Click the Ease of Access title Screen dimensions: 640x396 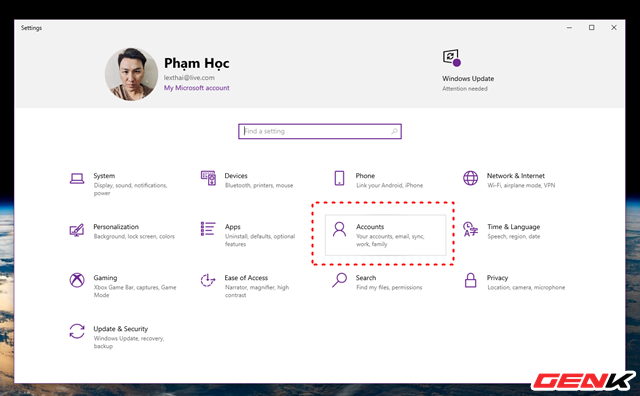[246, 278]
